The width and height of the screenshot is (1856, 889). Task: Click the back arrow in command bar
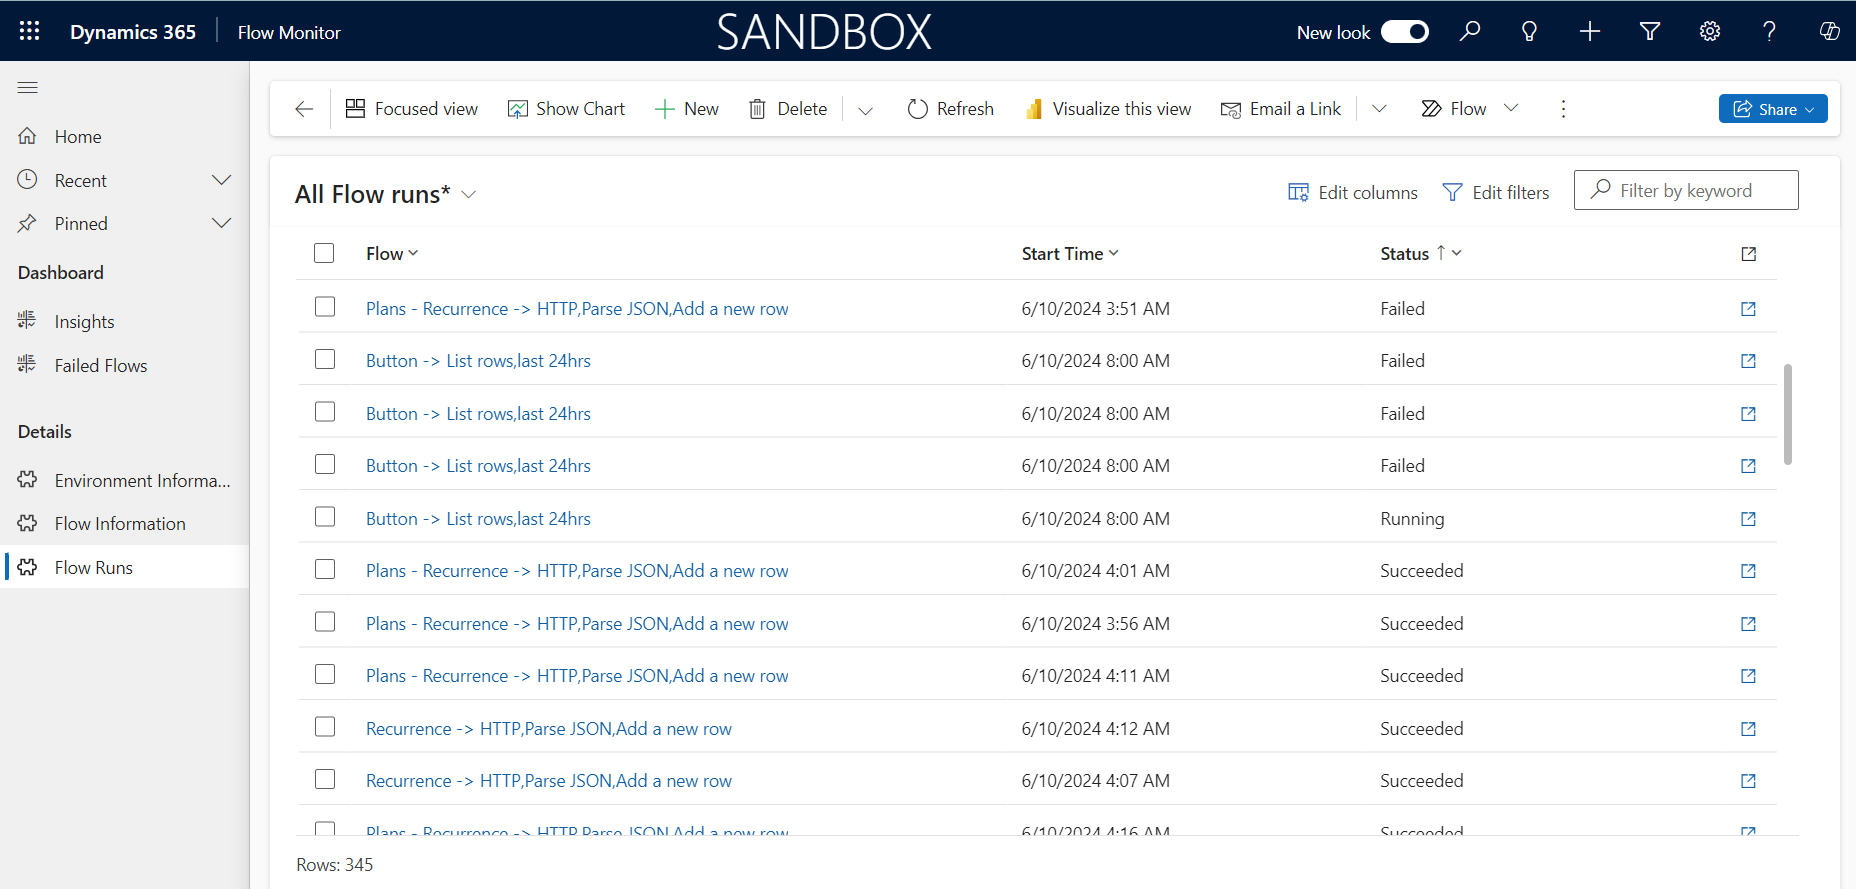click(304, 109)
